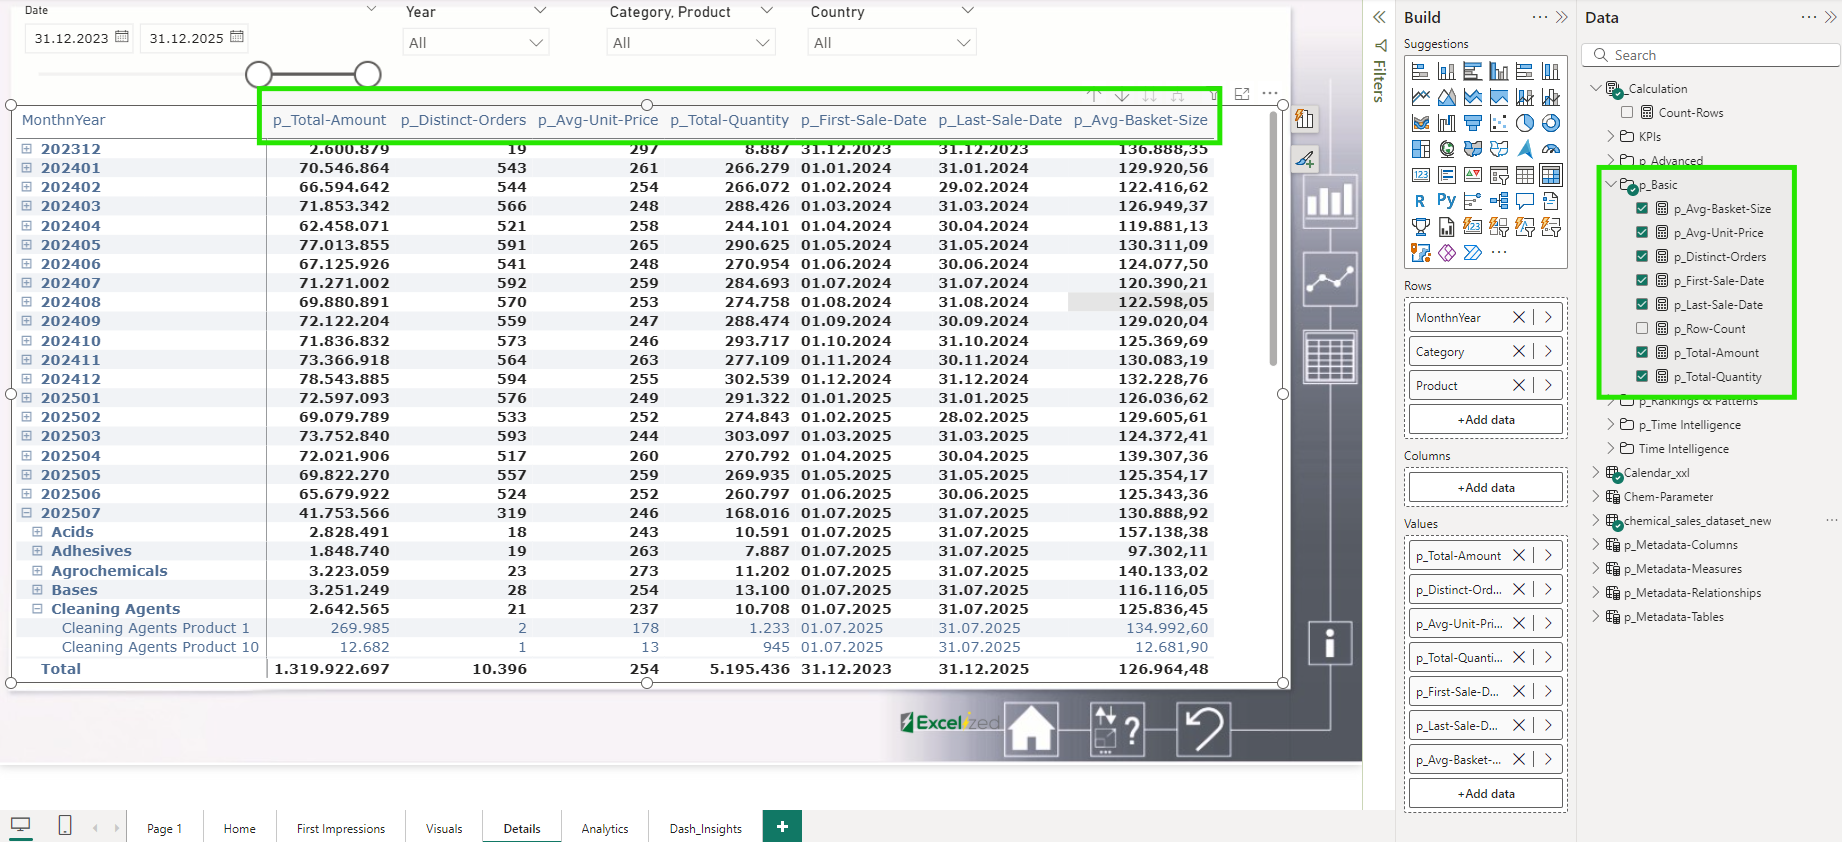Uncheck p_Avg-Basket-Size measure checkbox

pyautogui.click(x=1642, y=208)
